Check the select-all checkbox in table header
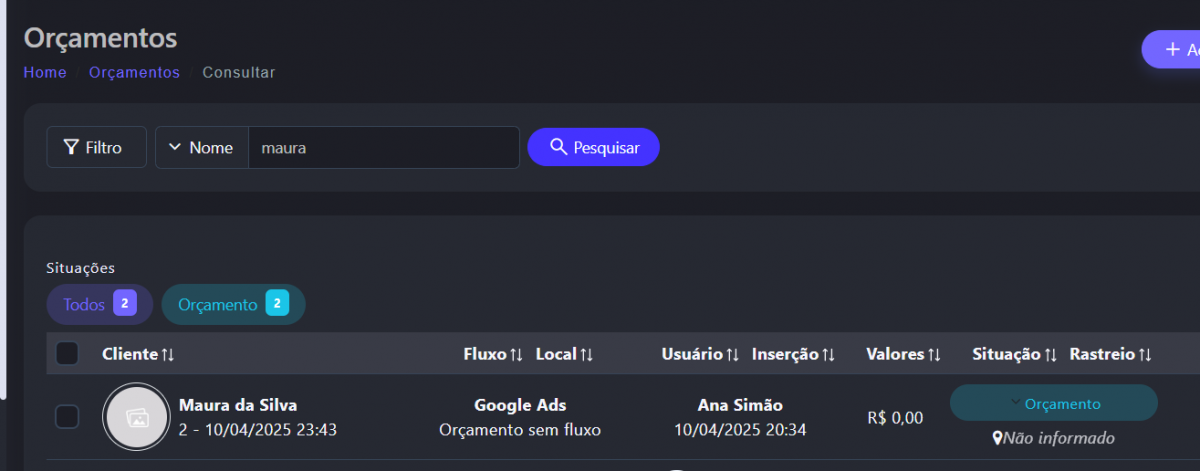The image size is (1200, 471). tap(67, 354)
